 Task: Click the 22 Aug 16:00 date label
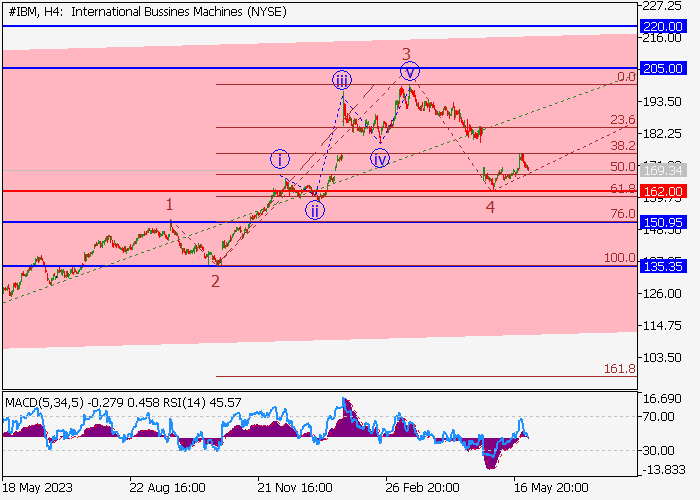[167, 488]
